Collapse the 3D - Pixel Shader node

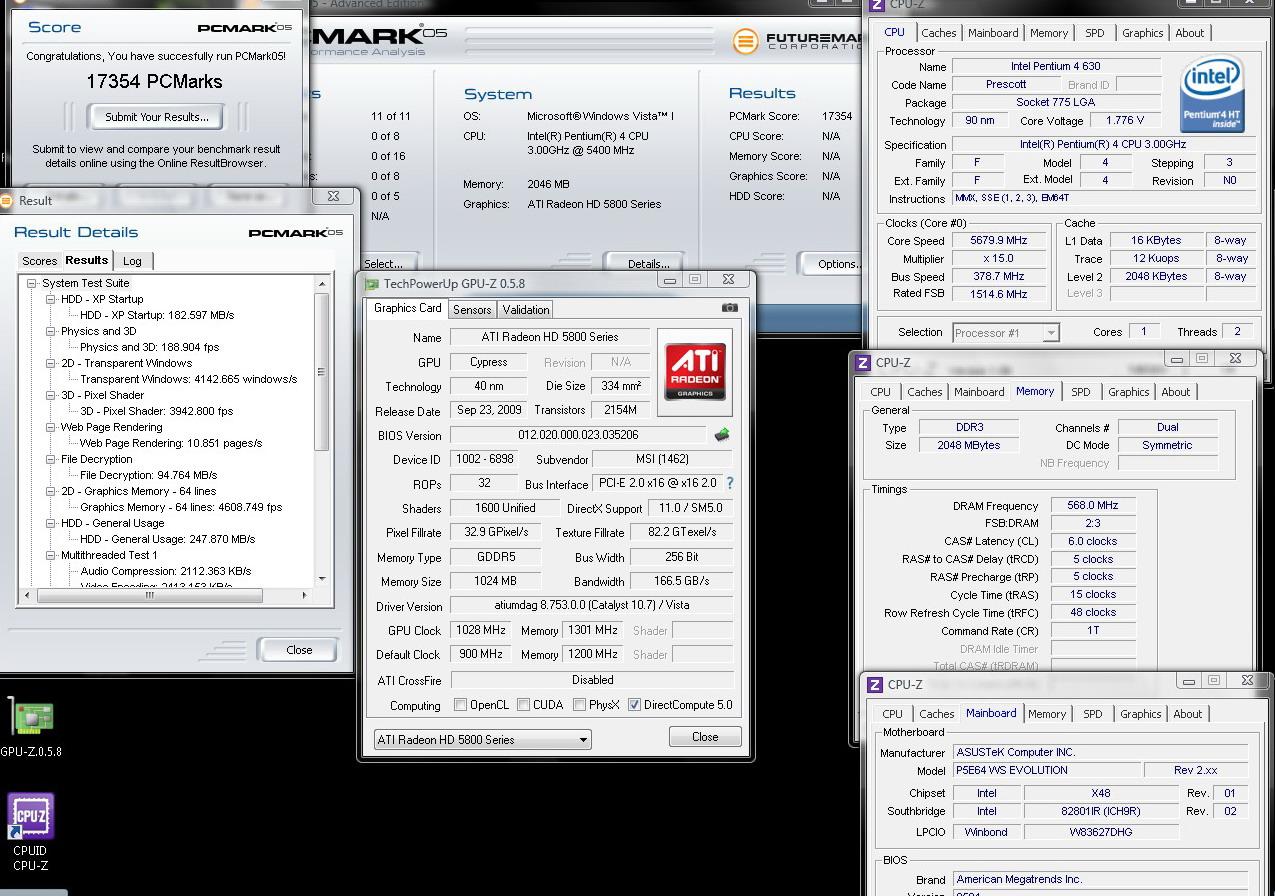tap(51, 396)
